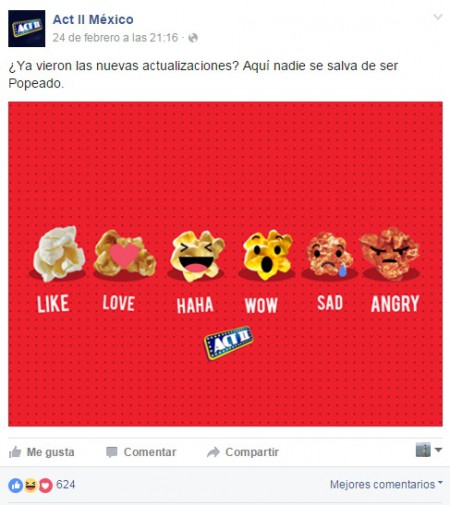This screenshot has height=505, width=450.
Task: Click the white LIKE popcorn in image
Action: click(59, 253)
